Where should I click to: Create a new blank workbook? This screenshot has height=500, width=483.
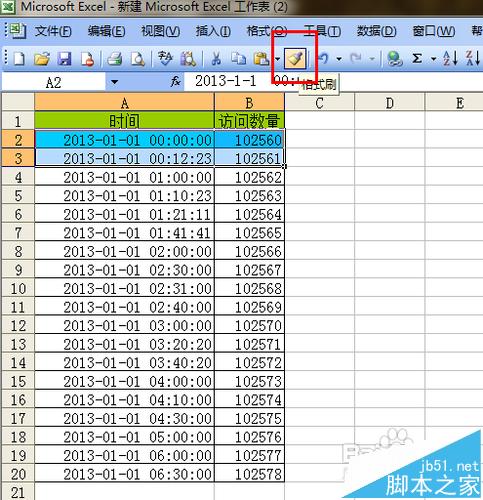[x=19, y=59]
